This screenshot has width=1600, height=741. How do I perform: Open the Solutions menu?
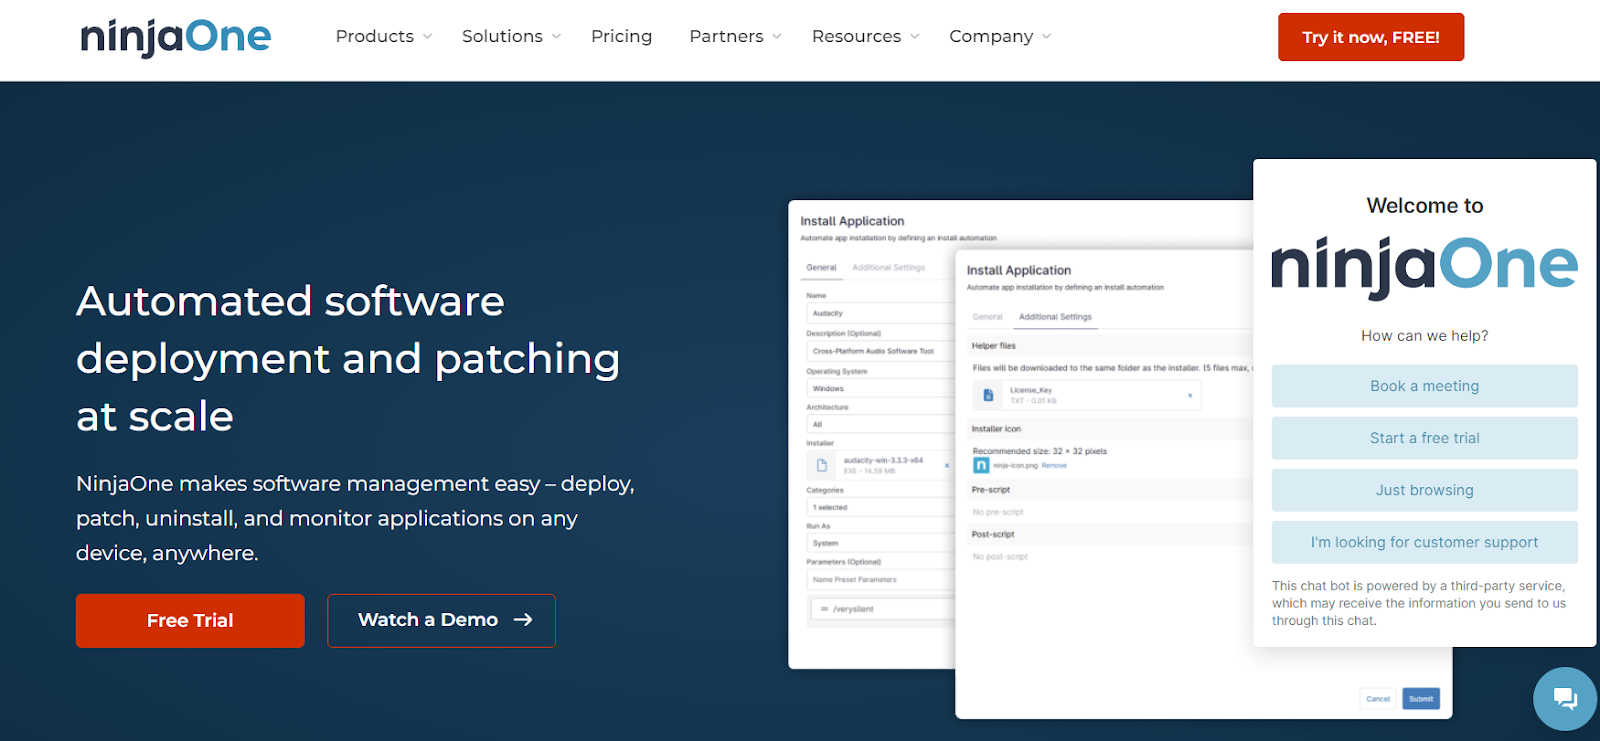[x=502, y=37]
